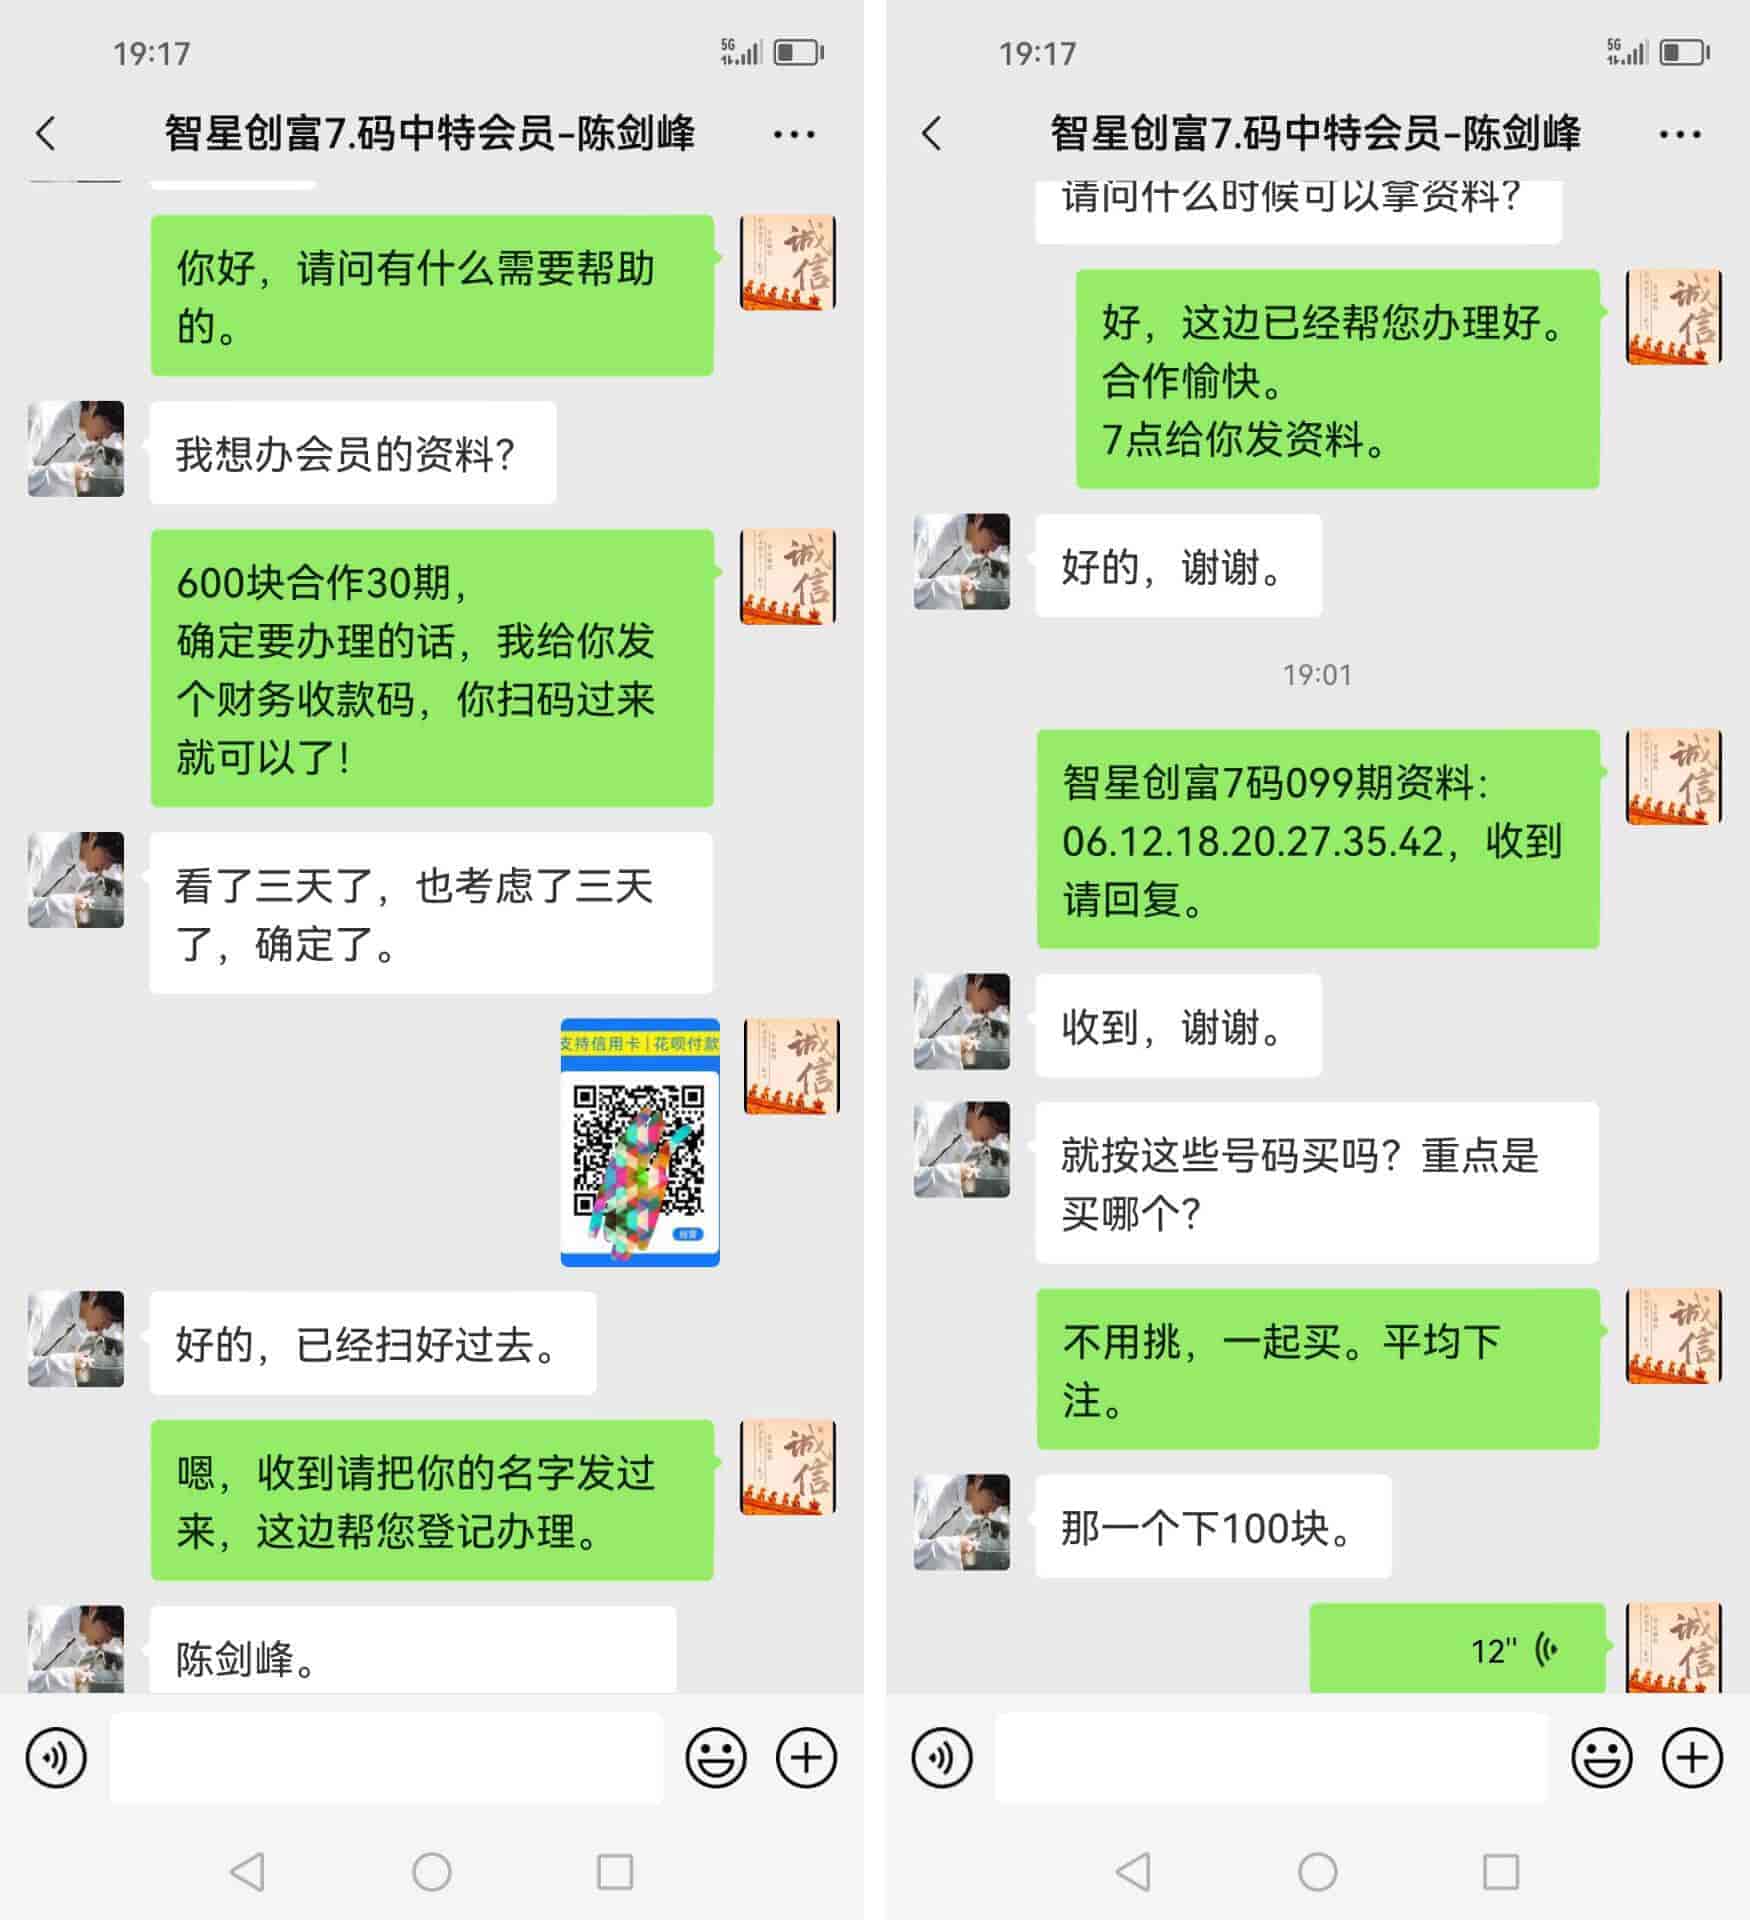
Task: Tap sender avatar next to '600块合作30期' message
Action: (788, 577)
